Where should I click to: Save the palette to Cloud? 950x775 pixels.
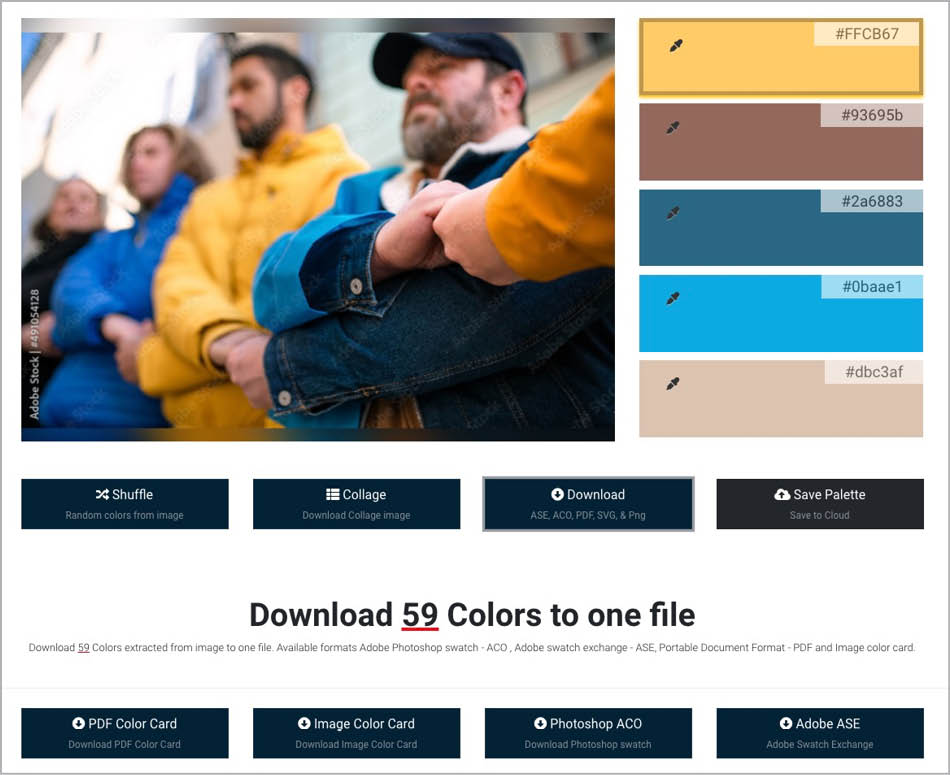coord(820,504)
